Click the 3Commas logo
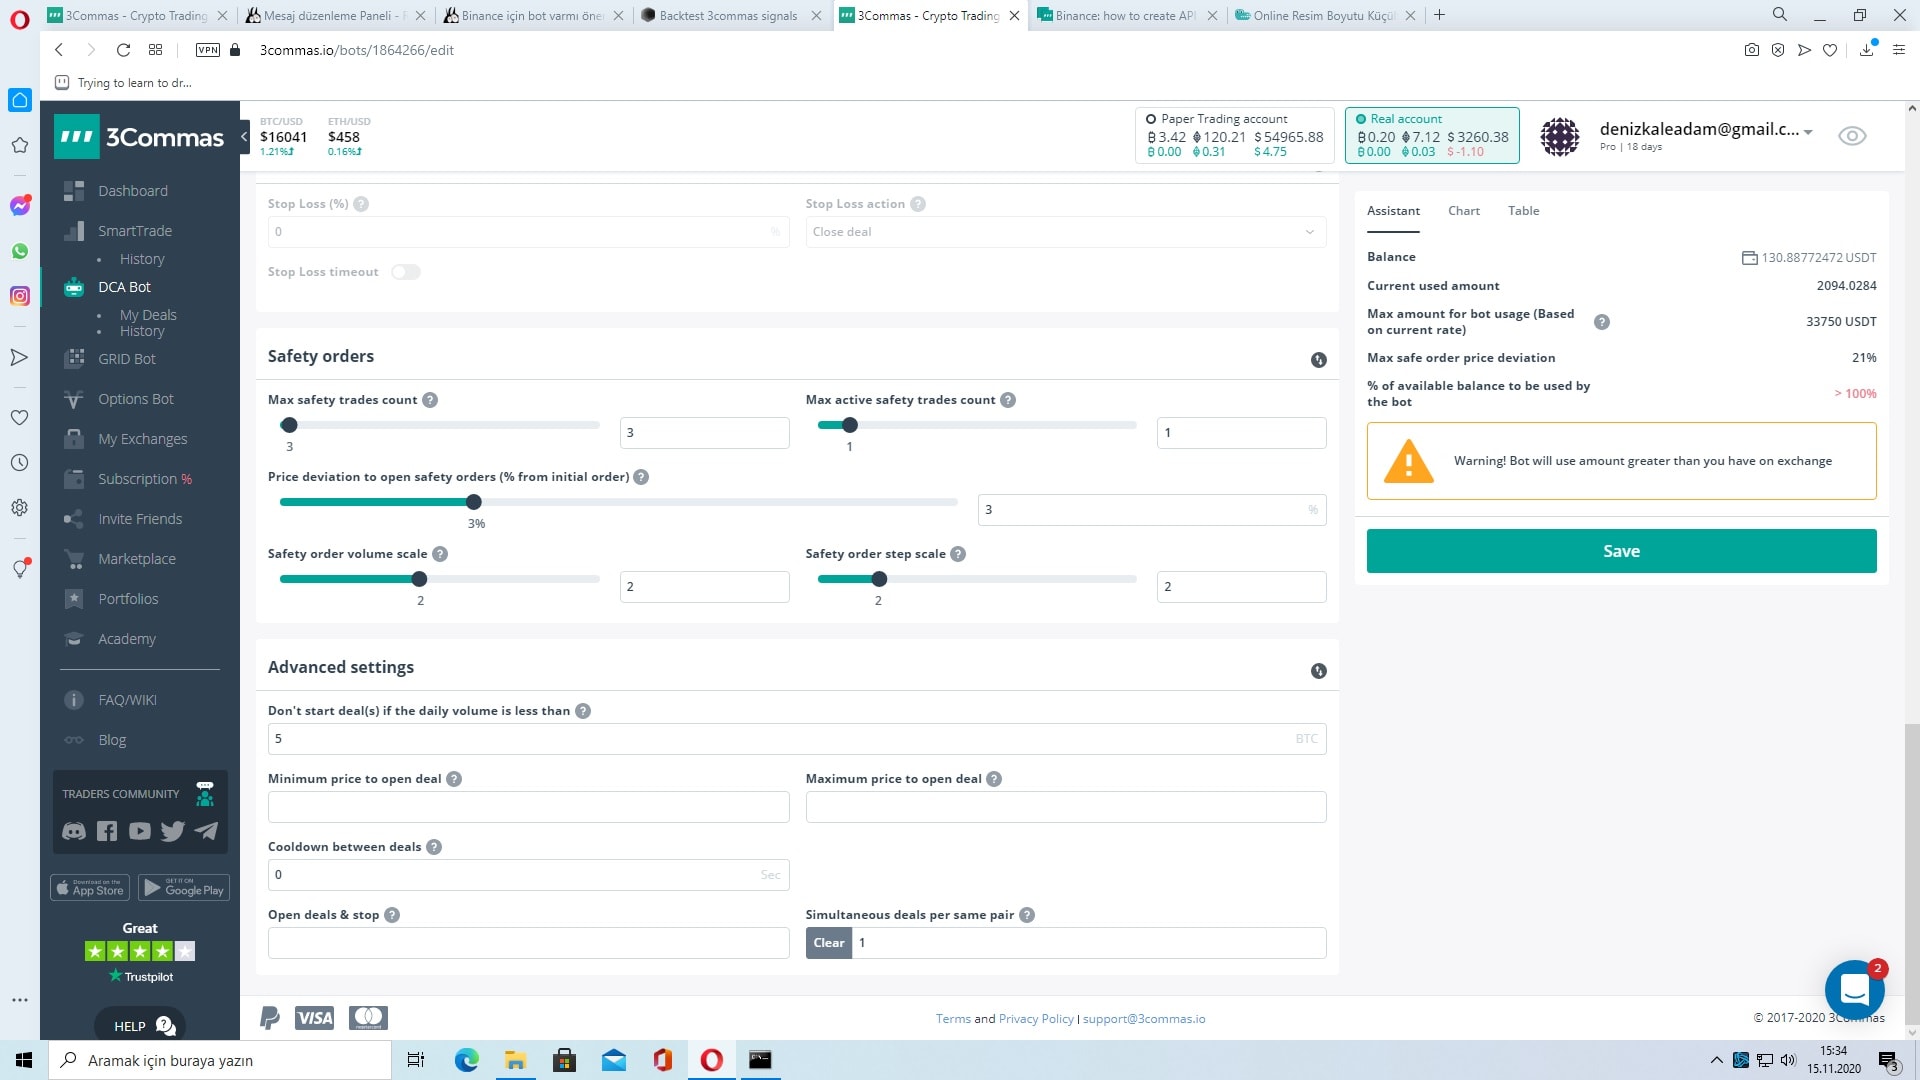 point(140,137)
